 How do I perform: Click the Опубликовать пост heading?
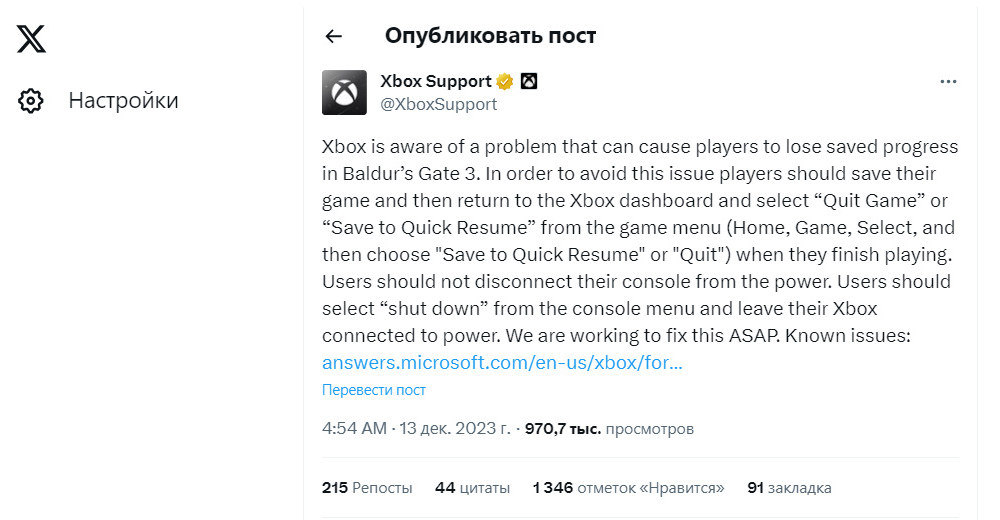[x=490, y=36]
